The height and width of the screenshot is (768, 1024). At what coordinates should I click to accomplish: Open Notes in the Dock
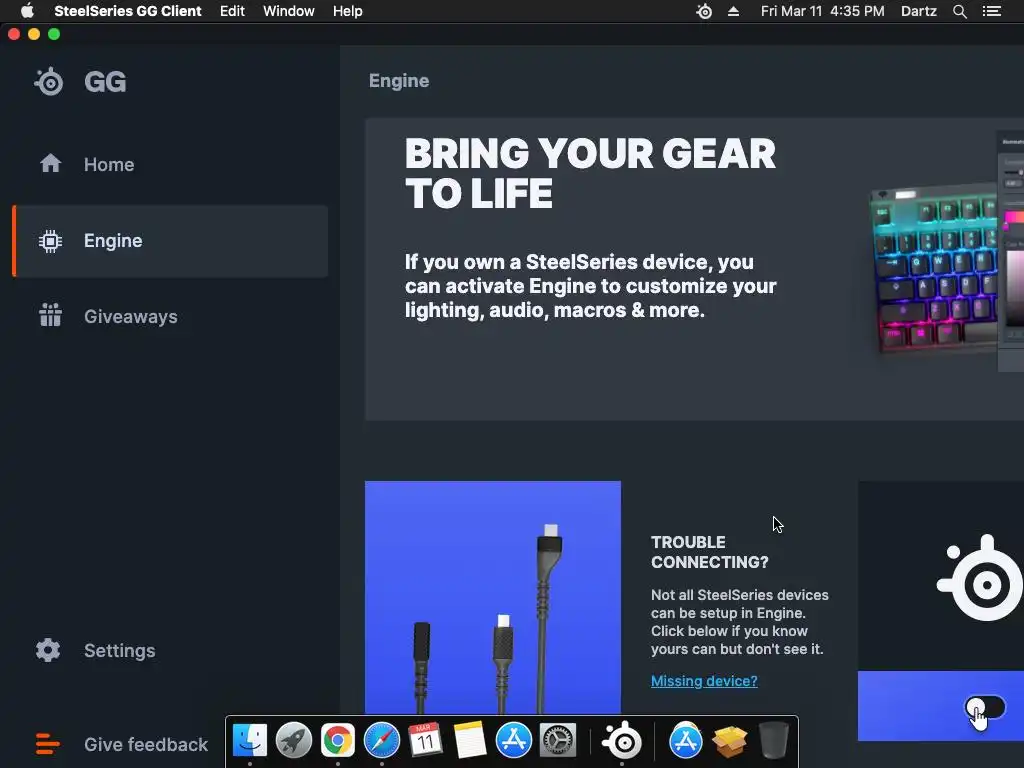[x=470, y=741]
